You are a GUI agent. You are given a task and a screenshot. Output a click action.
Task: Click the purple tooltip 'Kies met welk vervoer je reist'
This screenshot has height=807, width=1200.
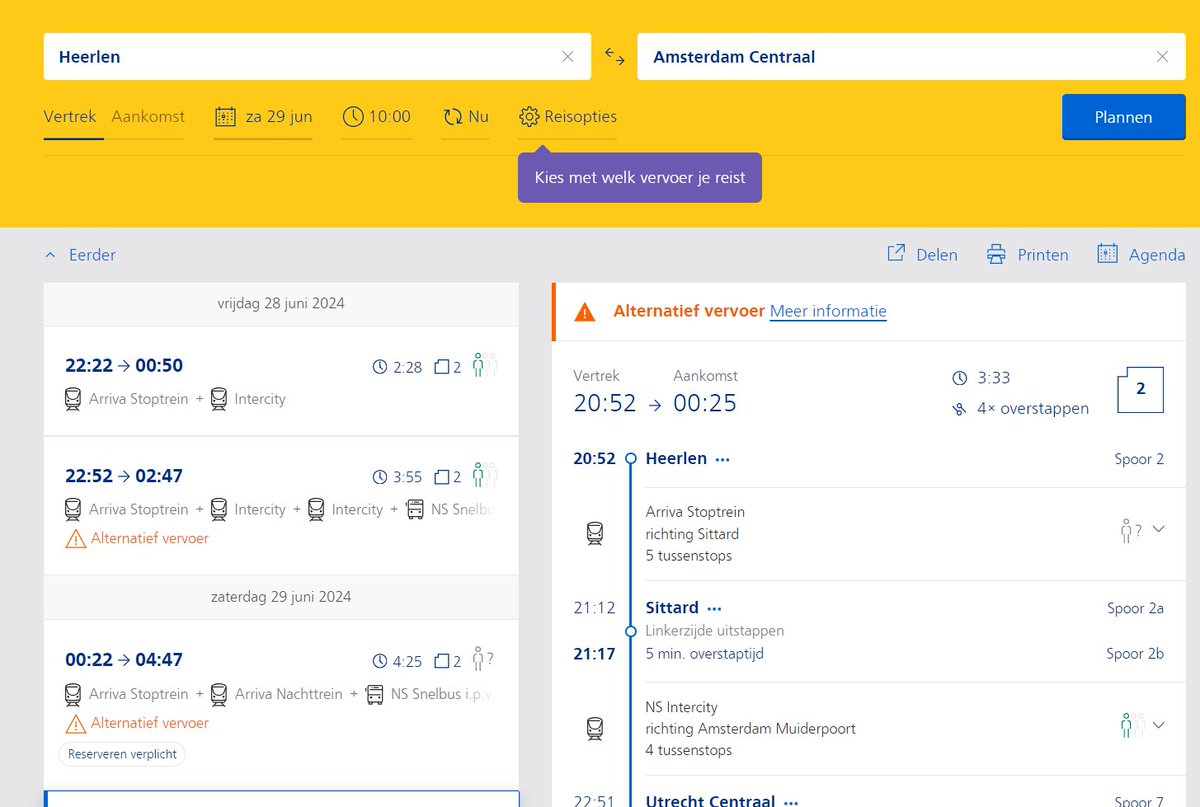click(x=640, y=178)
